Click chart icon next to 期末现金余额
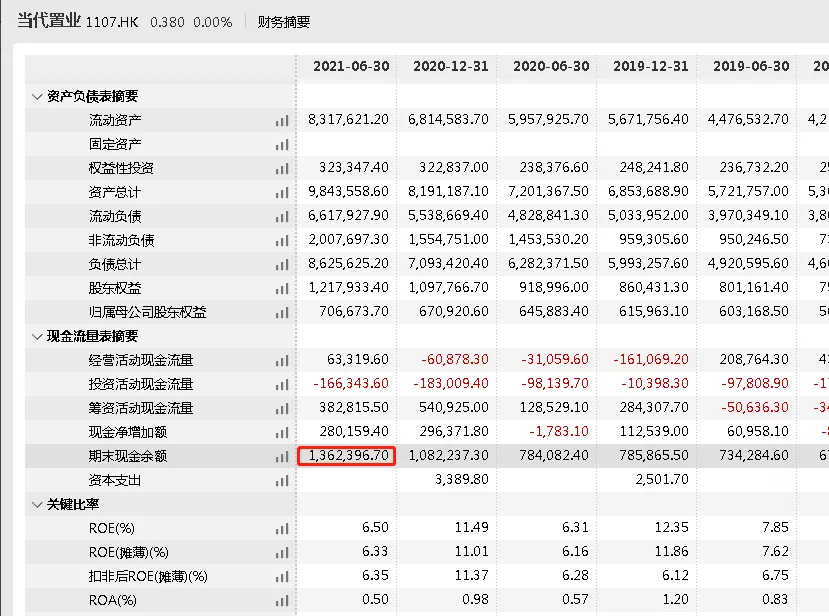The height and width of the screenshot is (616, 829). click(x=282, y=456)
